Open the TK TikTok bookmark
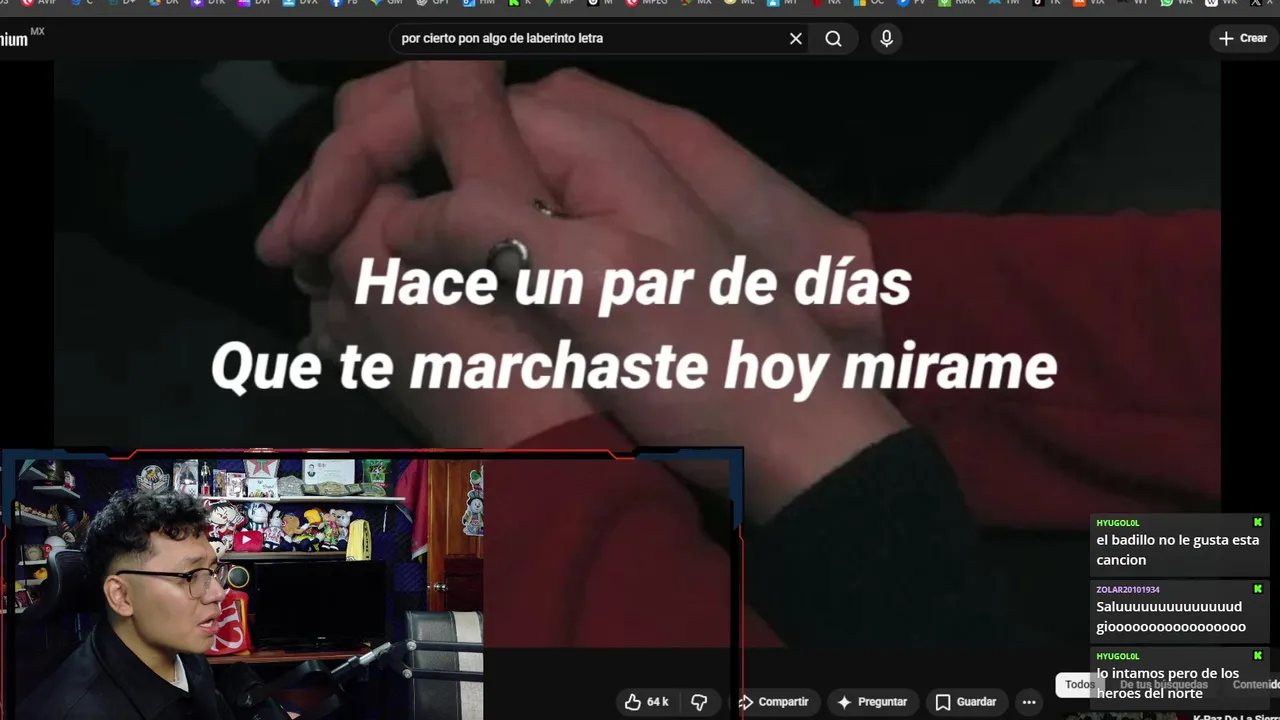The image size is (1280, 720). pyautogui.click(x=1046, y=3)
